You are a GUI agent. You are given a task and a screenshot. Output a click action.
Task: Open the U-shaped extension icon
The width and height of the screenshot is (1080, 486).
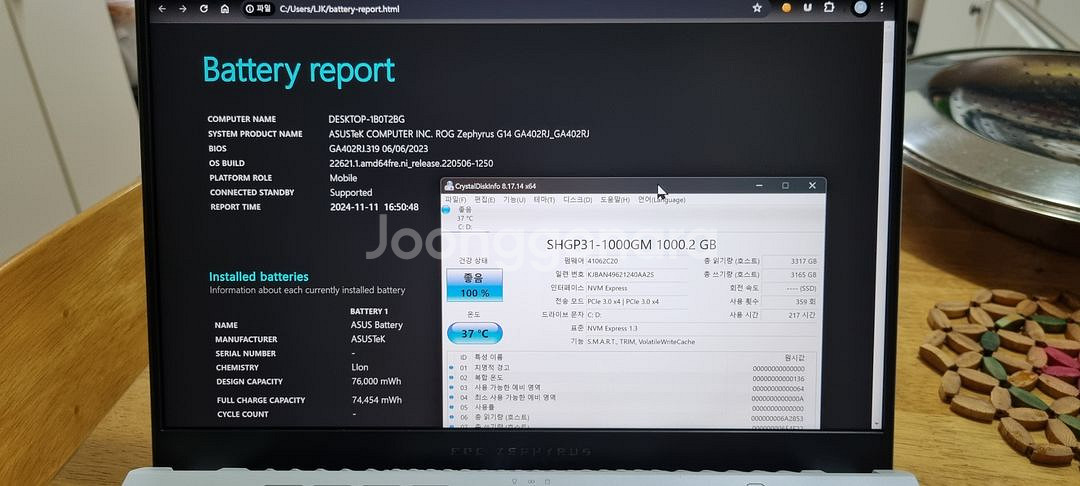coord(808,8)
